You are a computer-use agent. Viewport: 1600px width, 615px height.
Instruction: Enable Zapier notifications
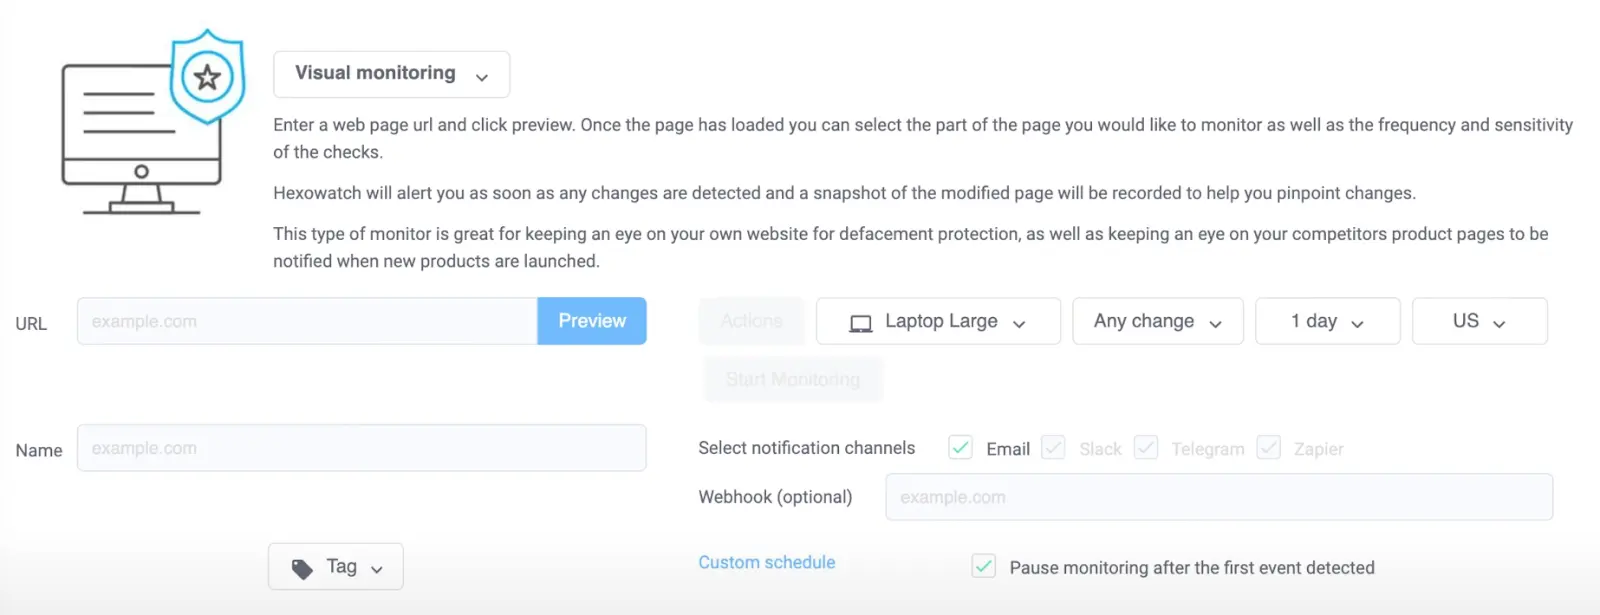pyautogui.click(x=1268, y=448)
